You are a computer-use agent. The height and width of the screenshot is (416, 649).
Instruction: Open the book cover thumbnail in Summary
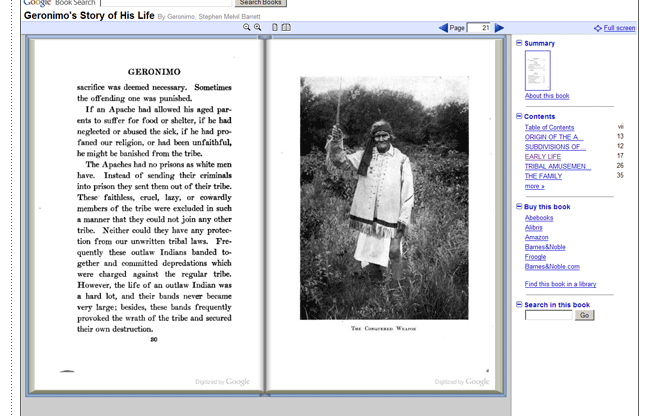tap(537, 70)
